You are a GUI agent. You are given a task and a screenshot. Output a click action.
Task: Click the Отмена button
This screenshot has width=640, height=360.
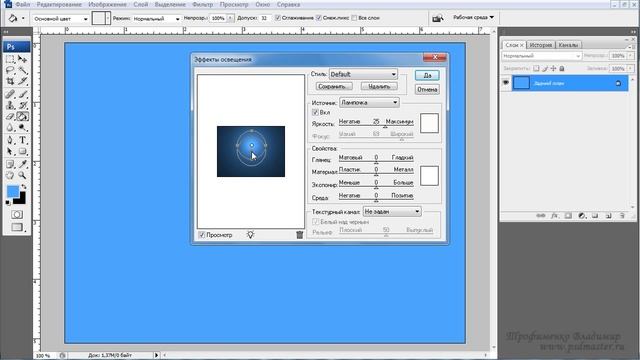point(427,89)
